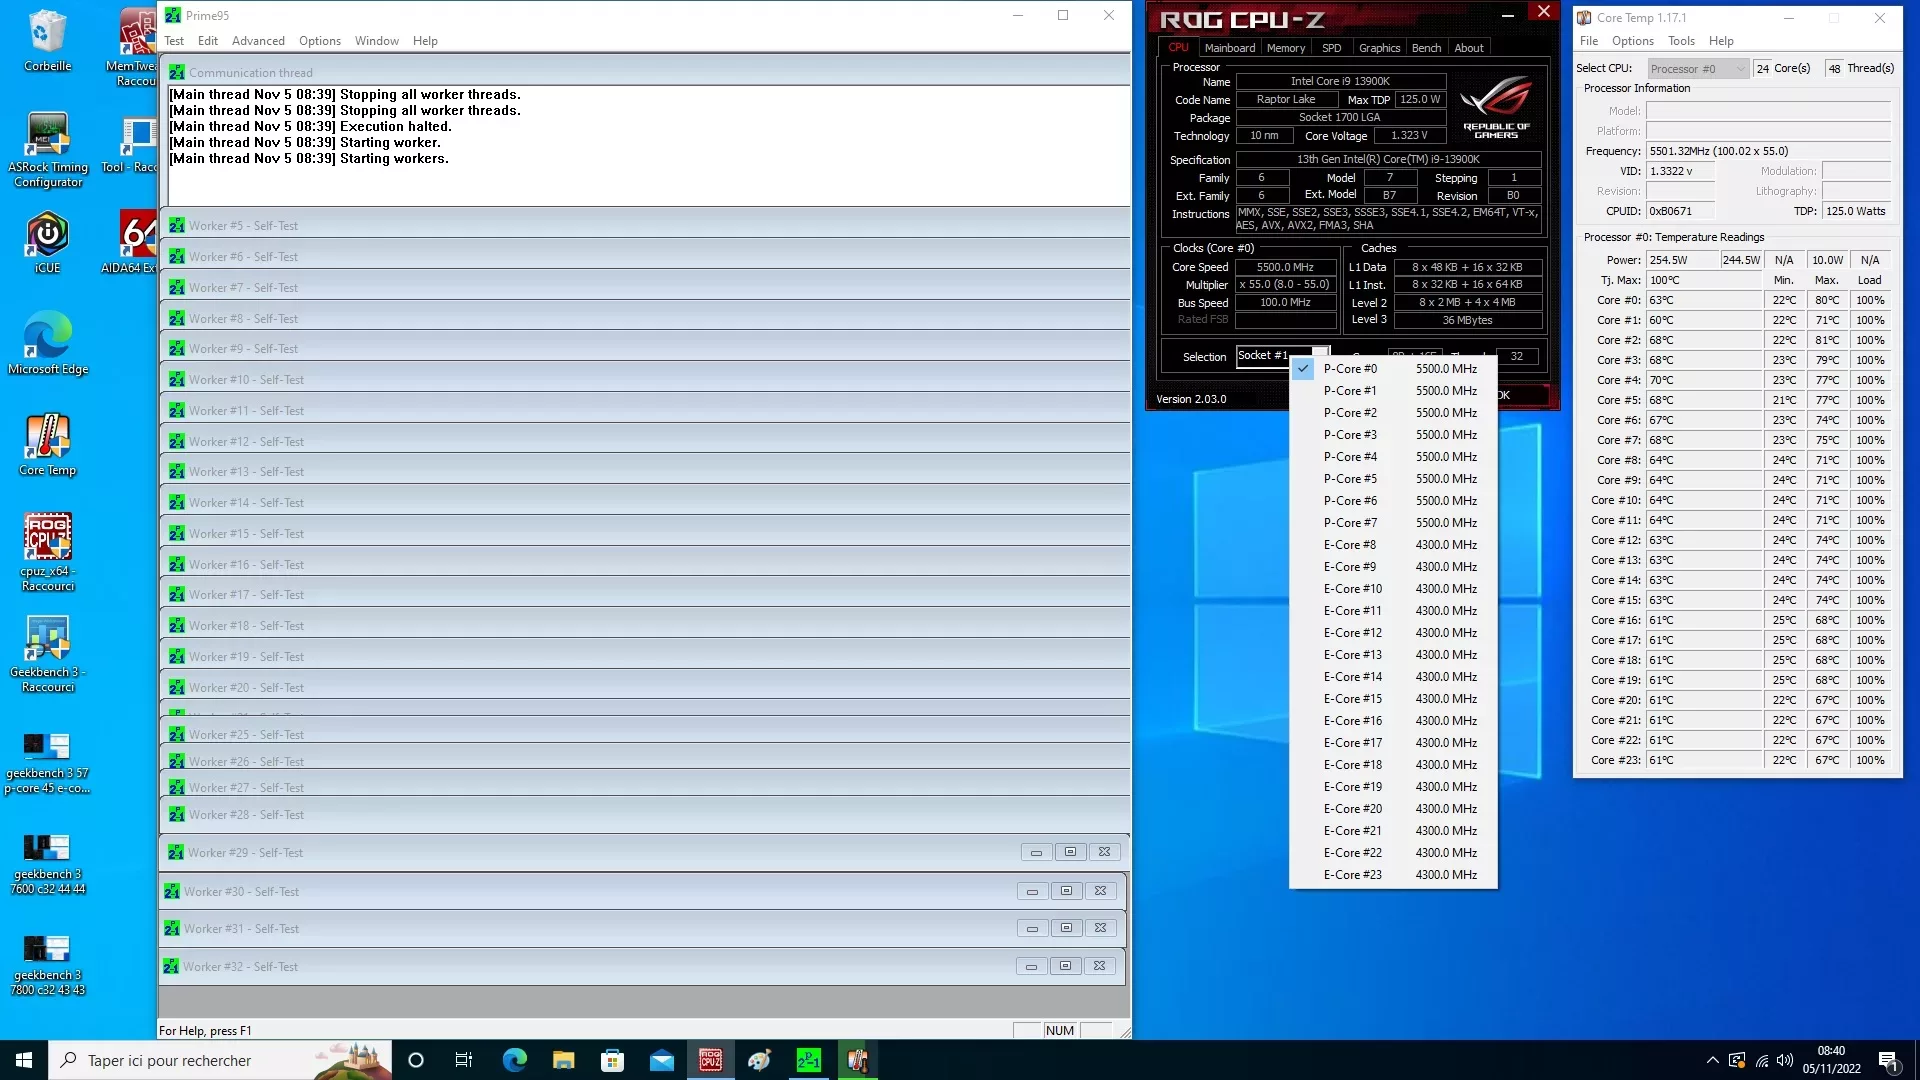Choose P-Core #4 from the list

1394,457
